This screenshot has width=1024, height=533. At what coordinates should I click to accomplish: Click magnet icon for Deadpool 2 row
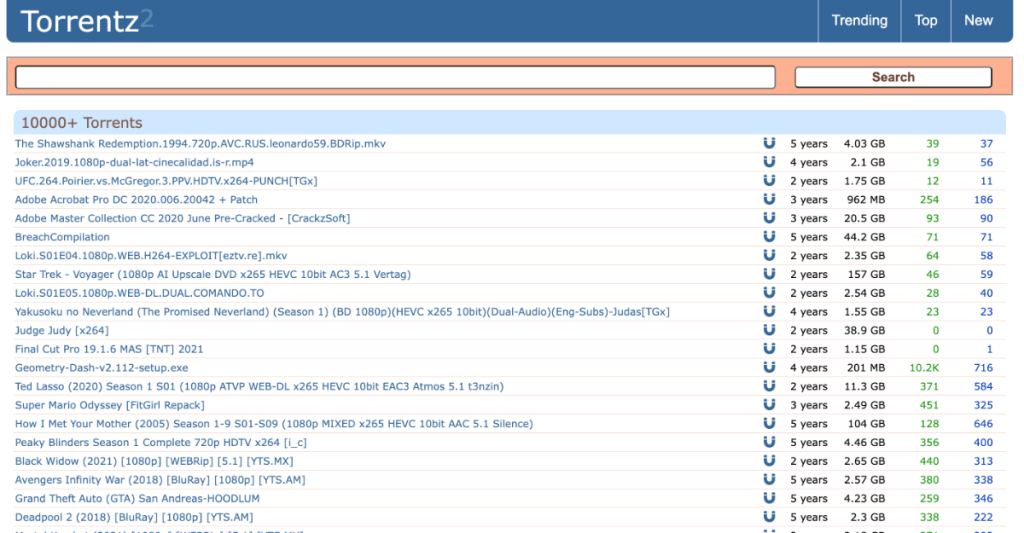click(x=769, y=517)
